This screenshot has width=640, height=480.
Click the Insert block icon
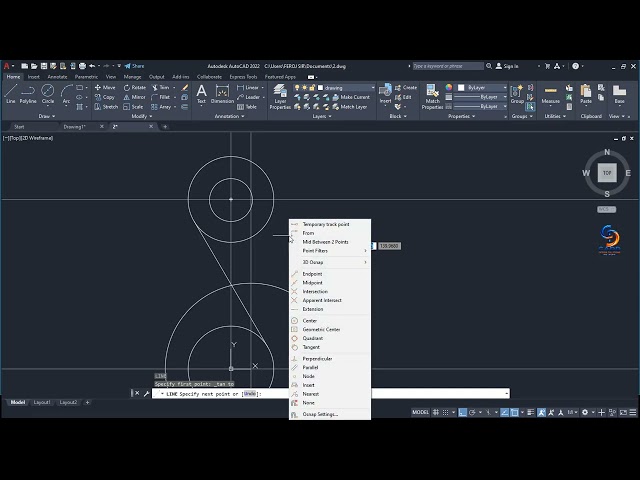coord(385,93)
